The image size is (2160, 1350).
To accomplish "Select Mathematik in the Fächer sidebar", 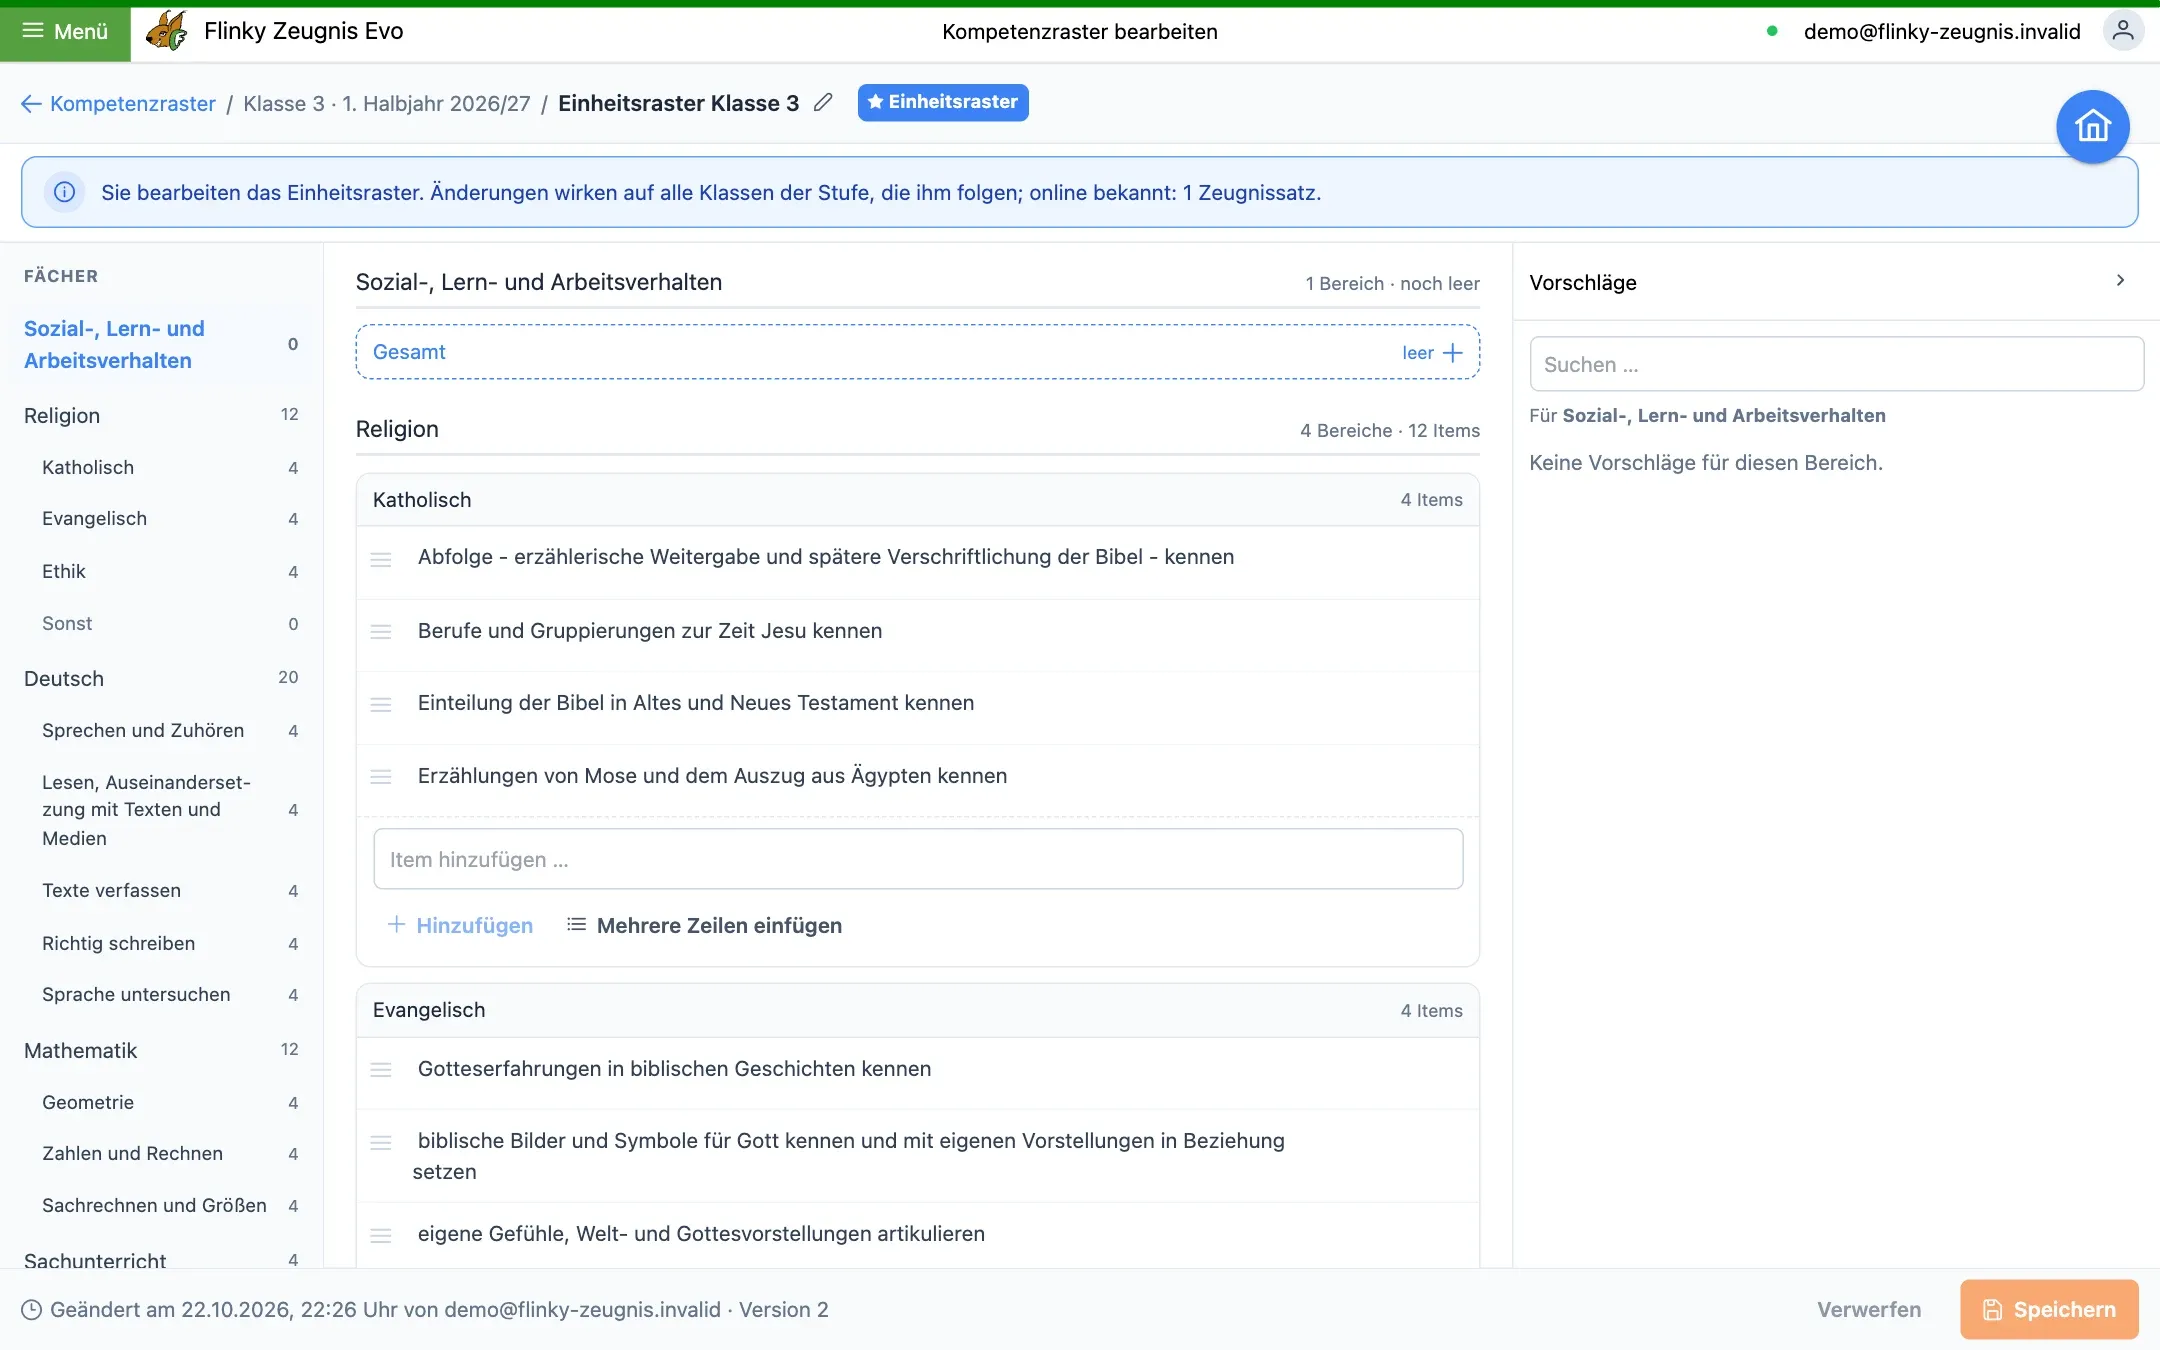I will pos(160,1050).
